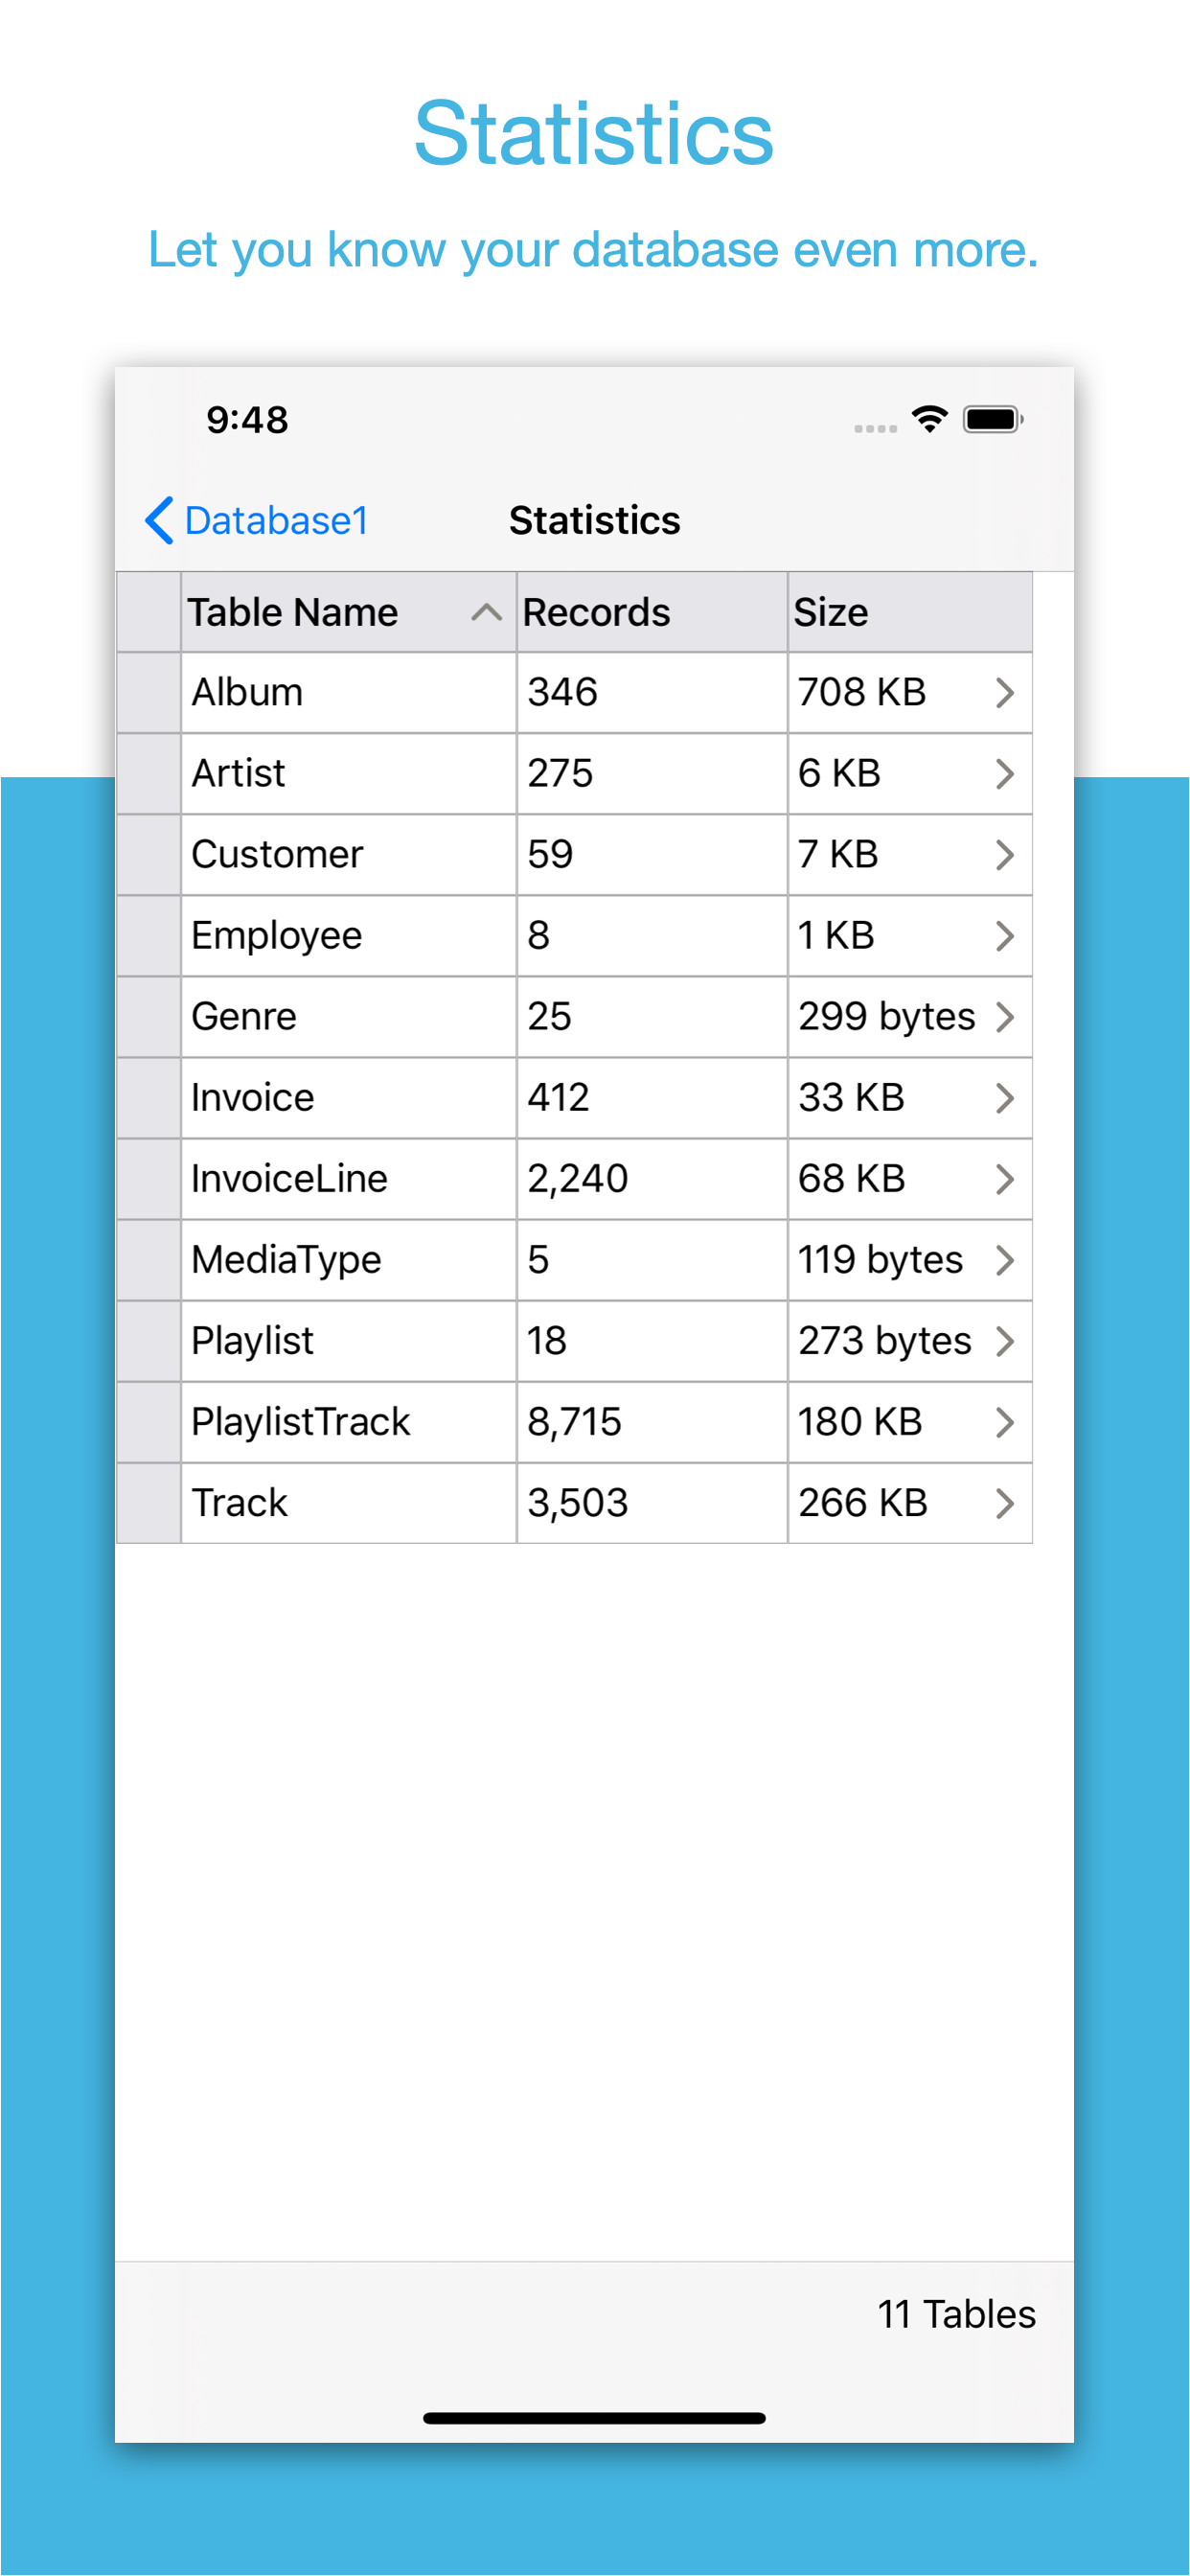Expand the Customer table row chevron
Viewport: 1190px width, 2576px height.
1004,854
